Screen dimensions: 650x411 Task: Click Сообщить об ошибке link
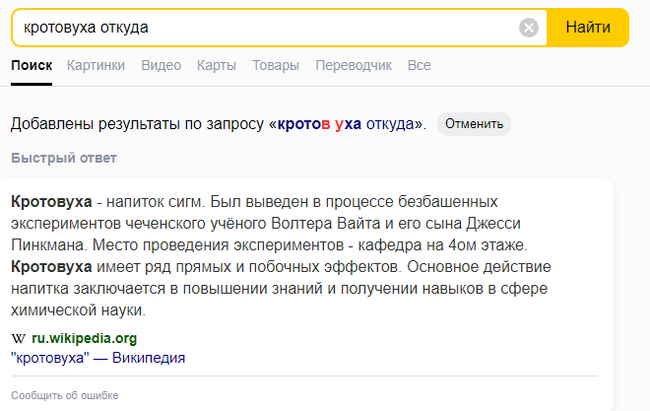click(65, 395)
